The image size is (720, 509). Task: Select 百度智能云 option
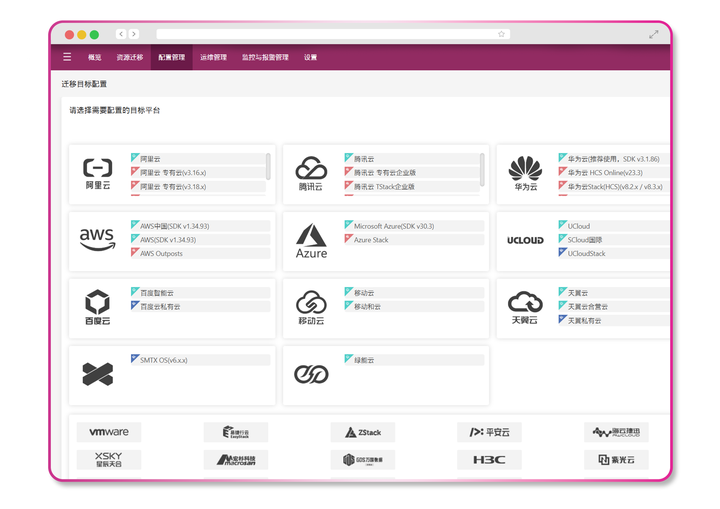200,293
